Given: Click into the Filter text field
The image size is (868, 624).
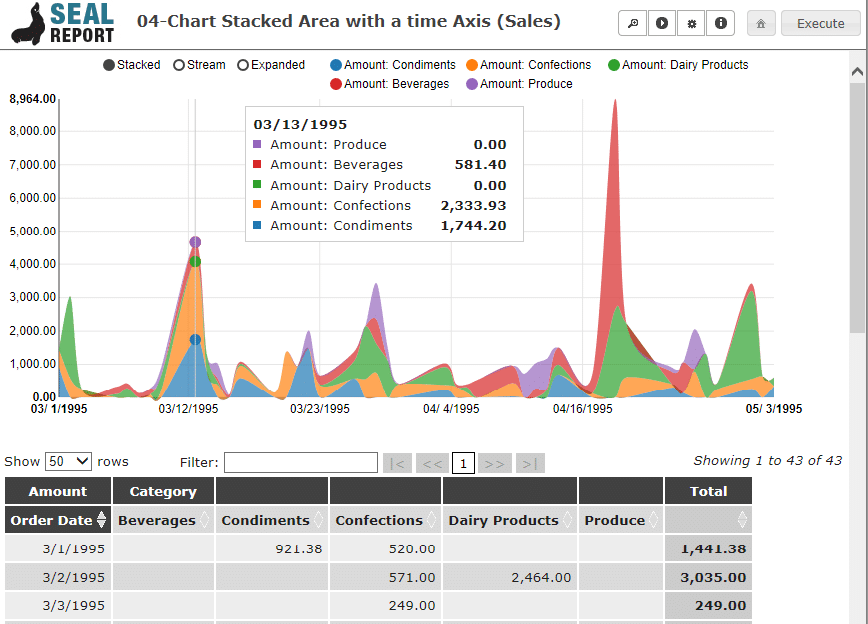Looking at the screenshot, I should pyautogui.click(x=300, y=462).
